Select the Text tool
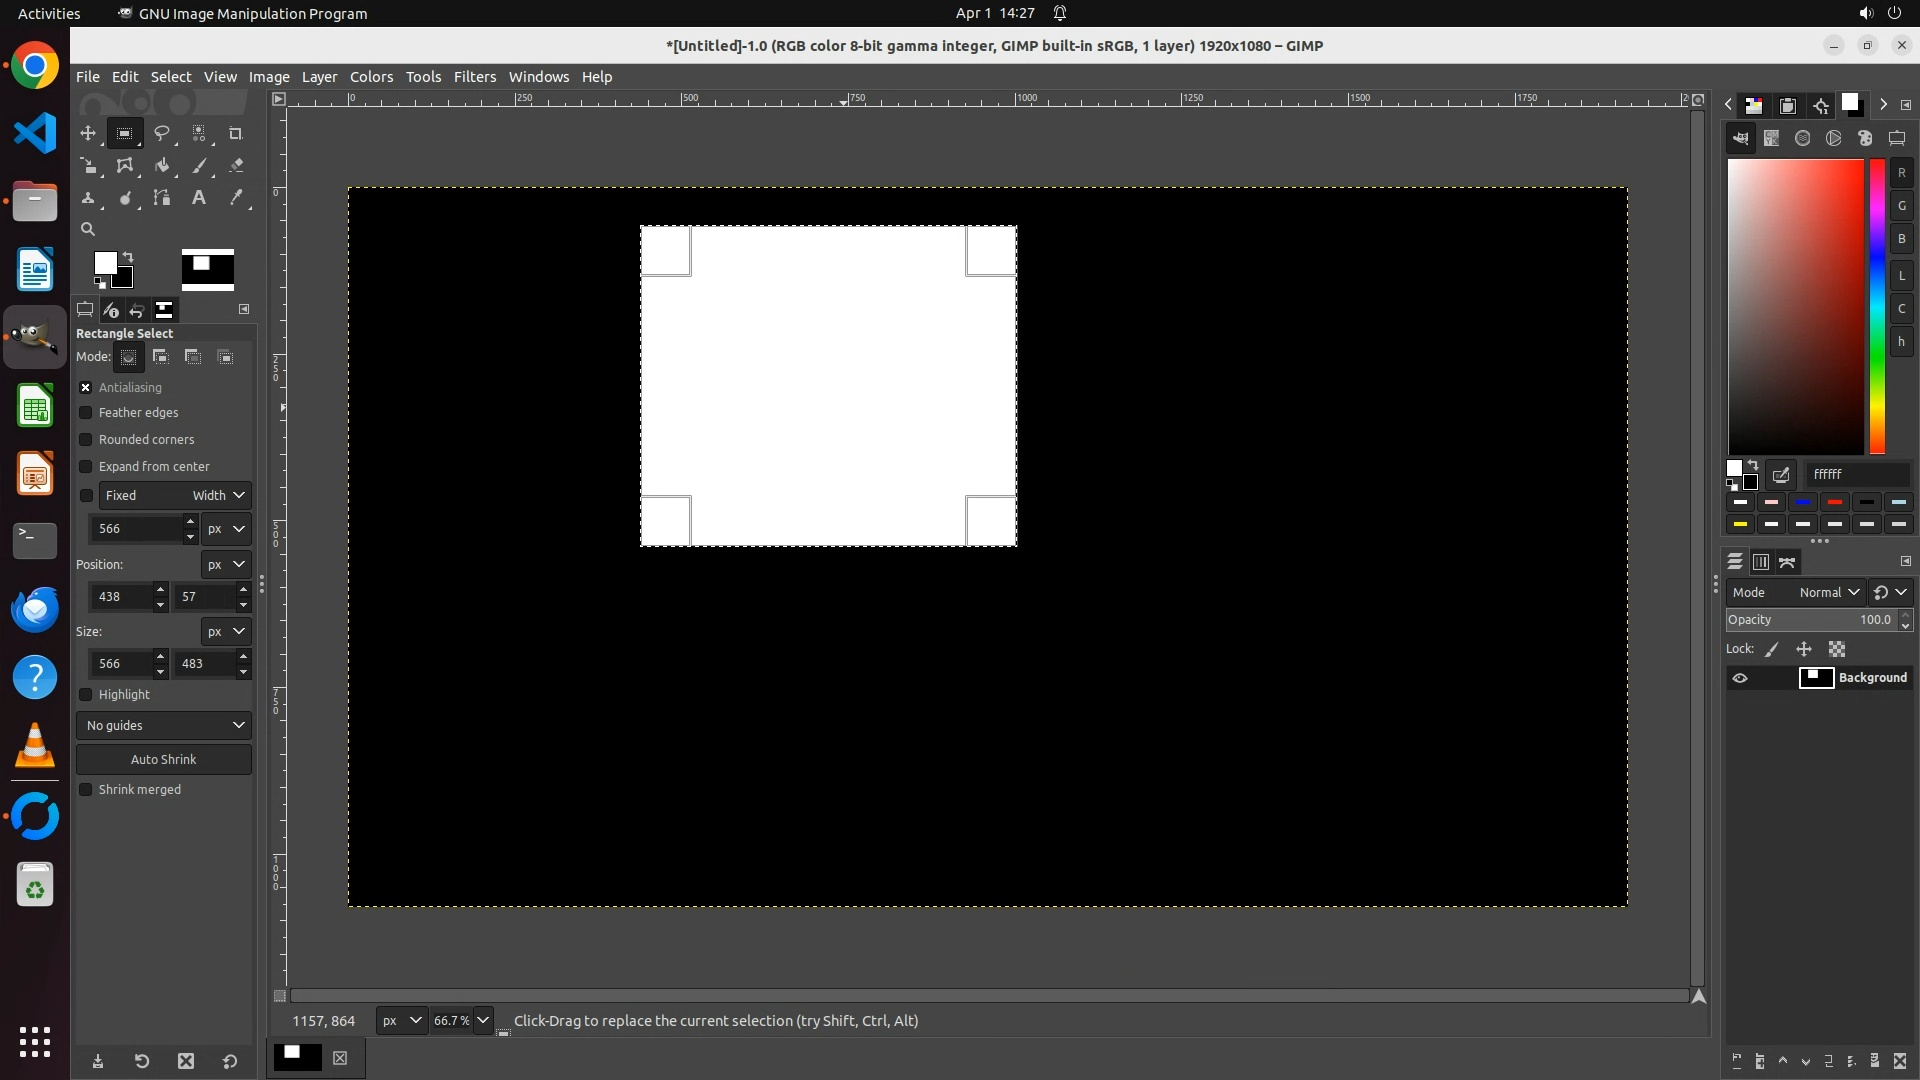 (199, 198)
